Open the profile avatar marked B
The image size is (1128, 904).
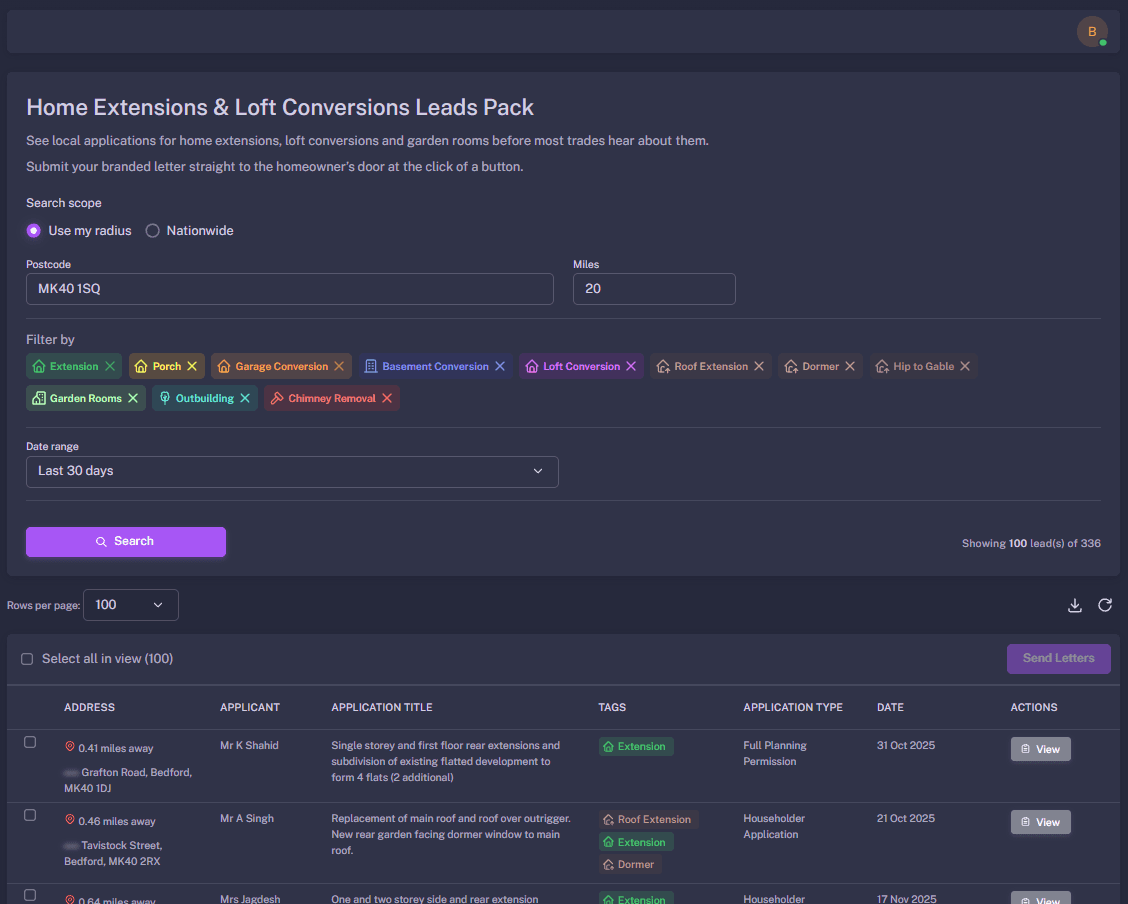click(1092, 31)
